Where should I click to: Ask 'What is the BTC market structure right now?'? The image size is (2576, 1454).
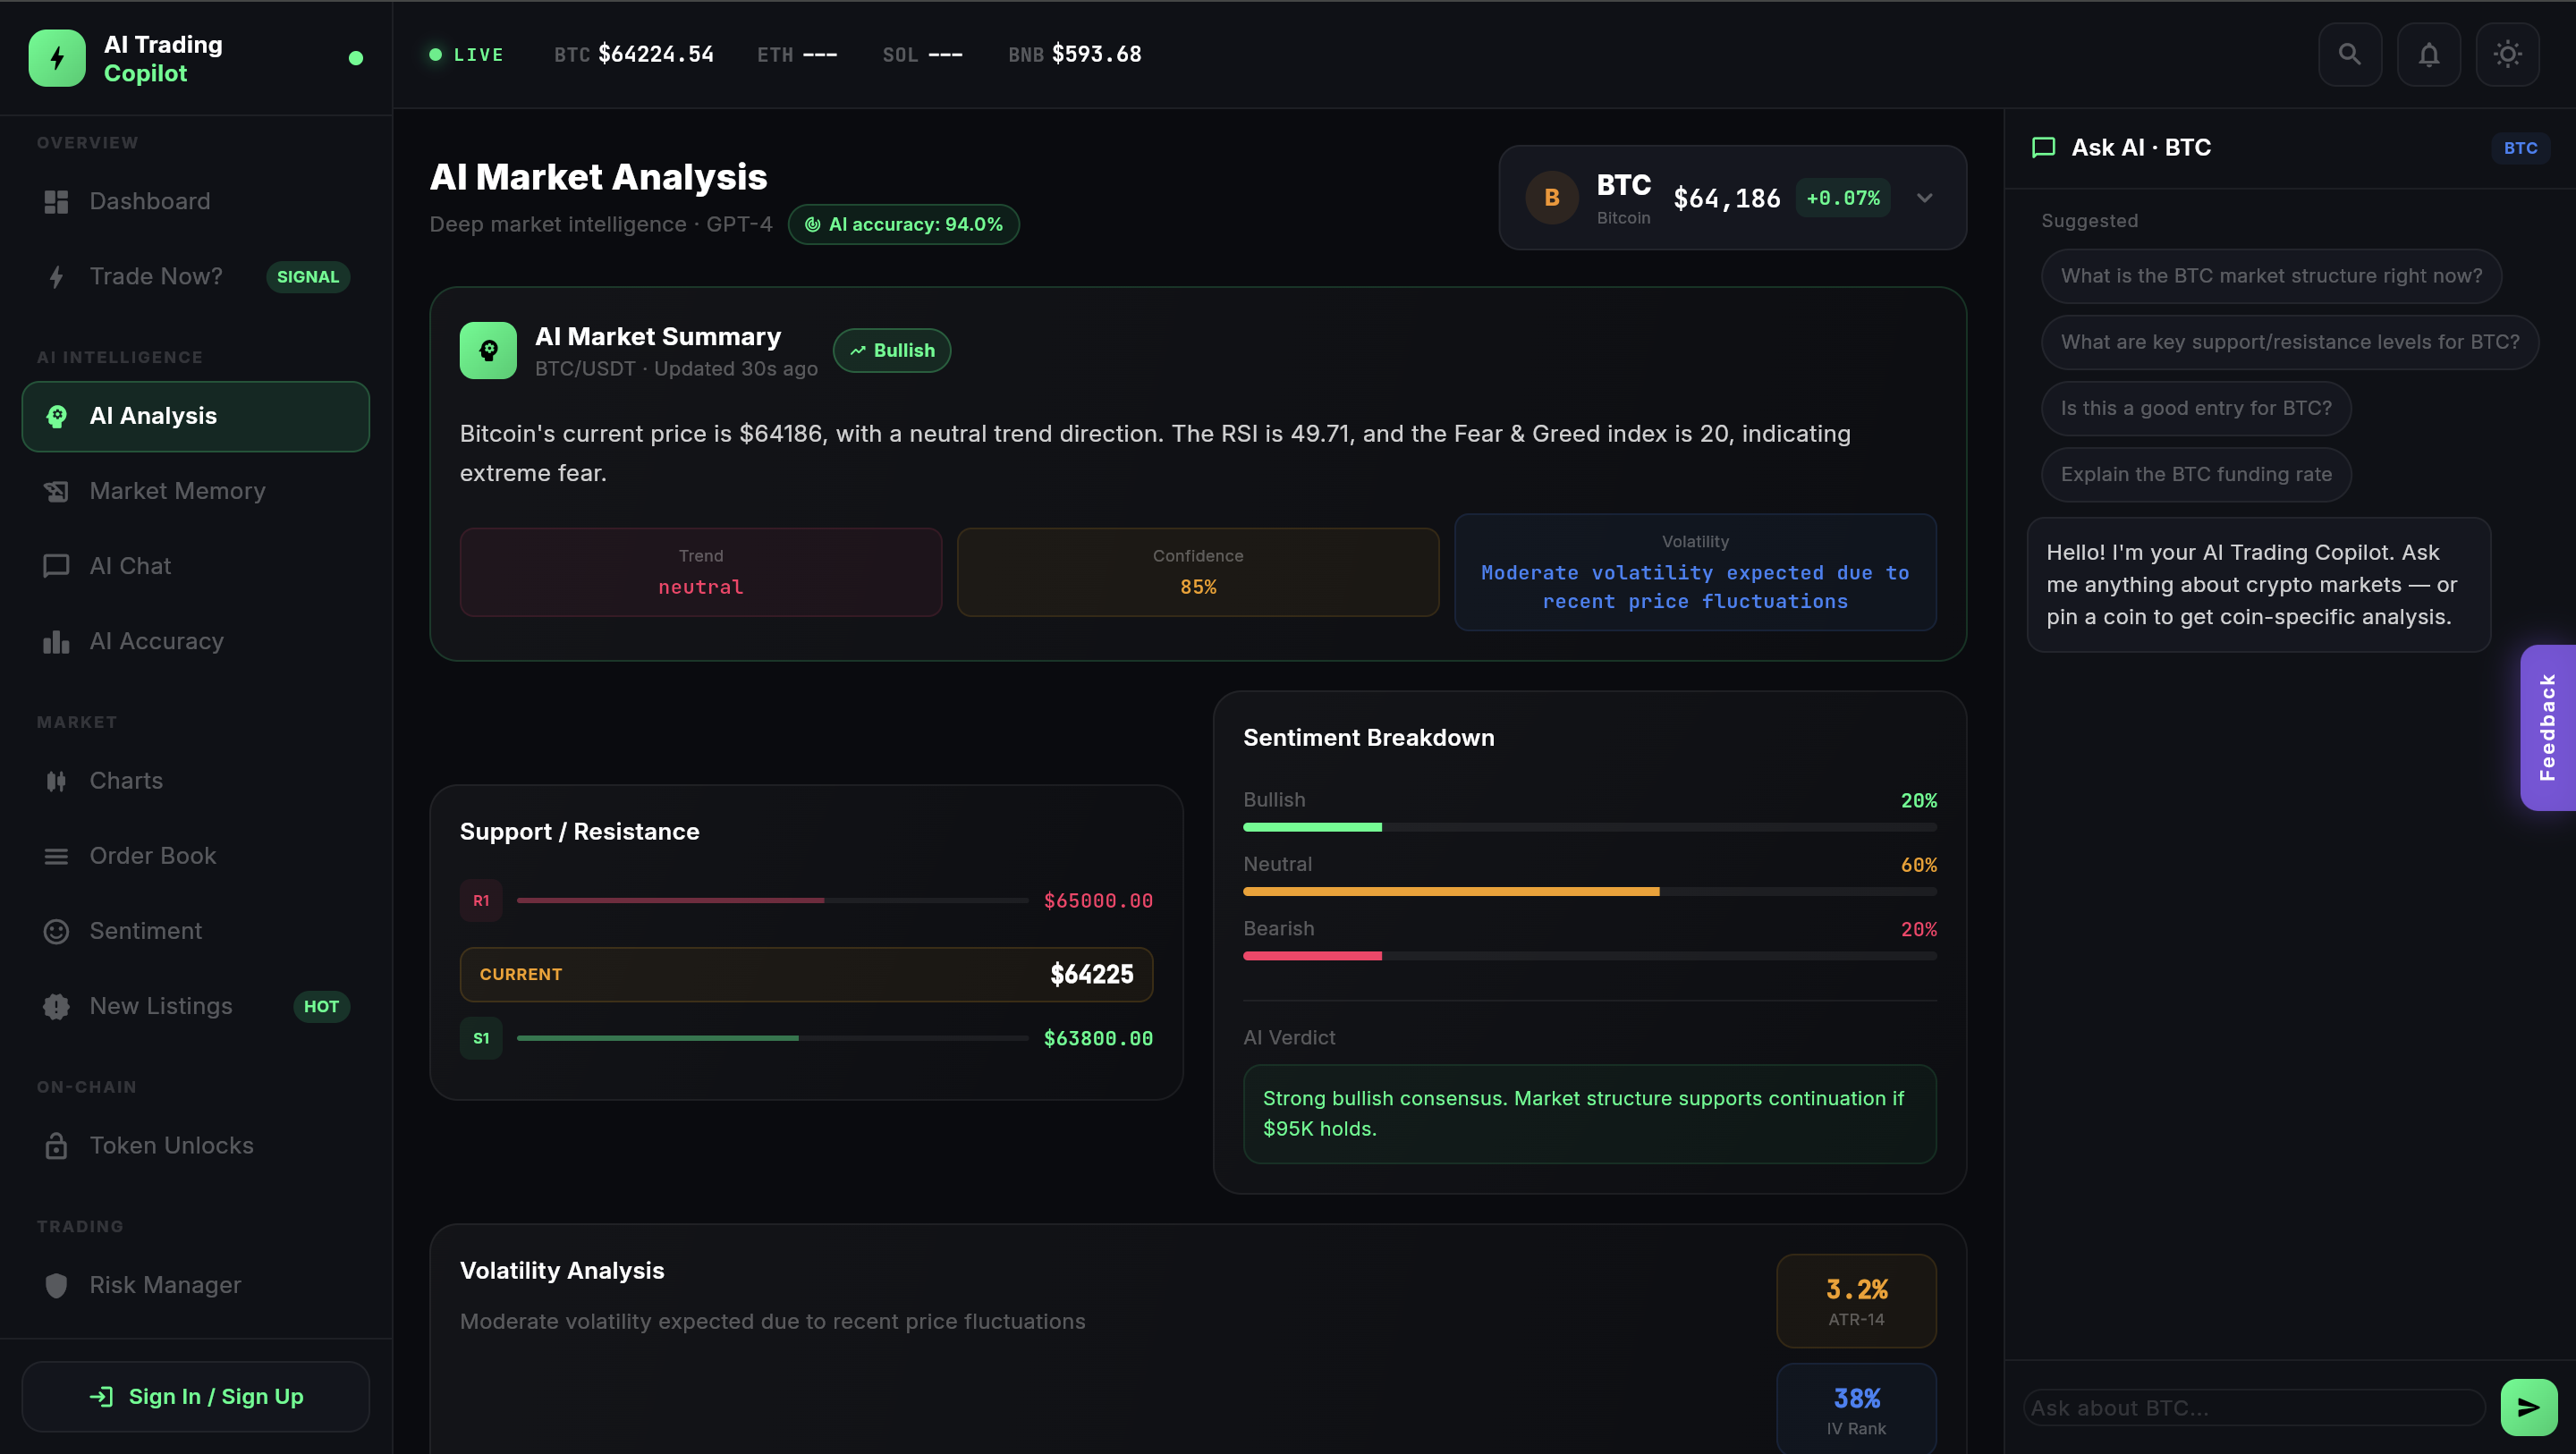[x=2271, y=276]
